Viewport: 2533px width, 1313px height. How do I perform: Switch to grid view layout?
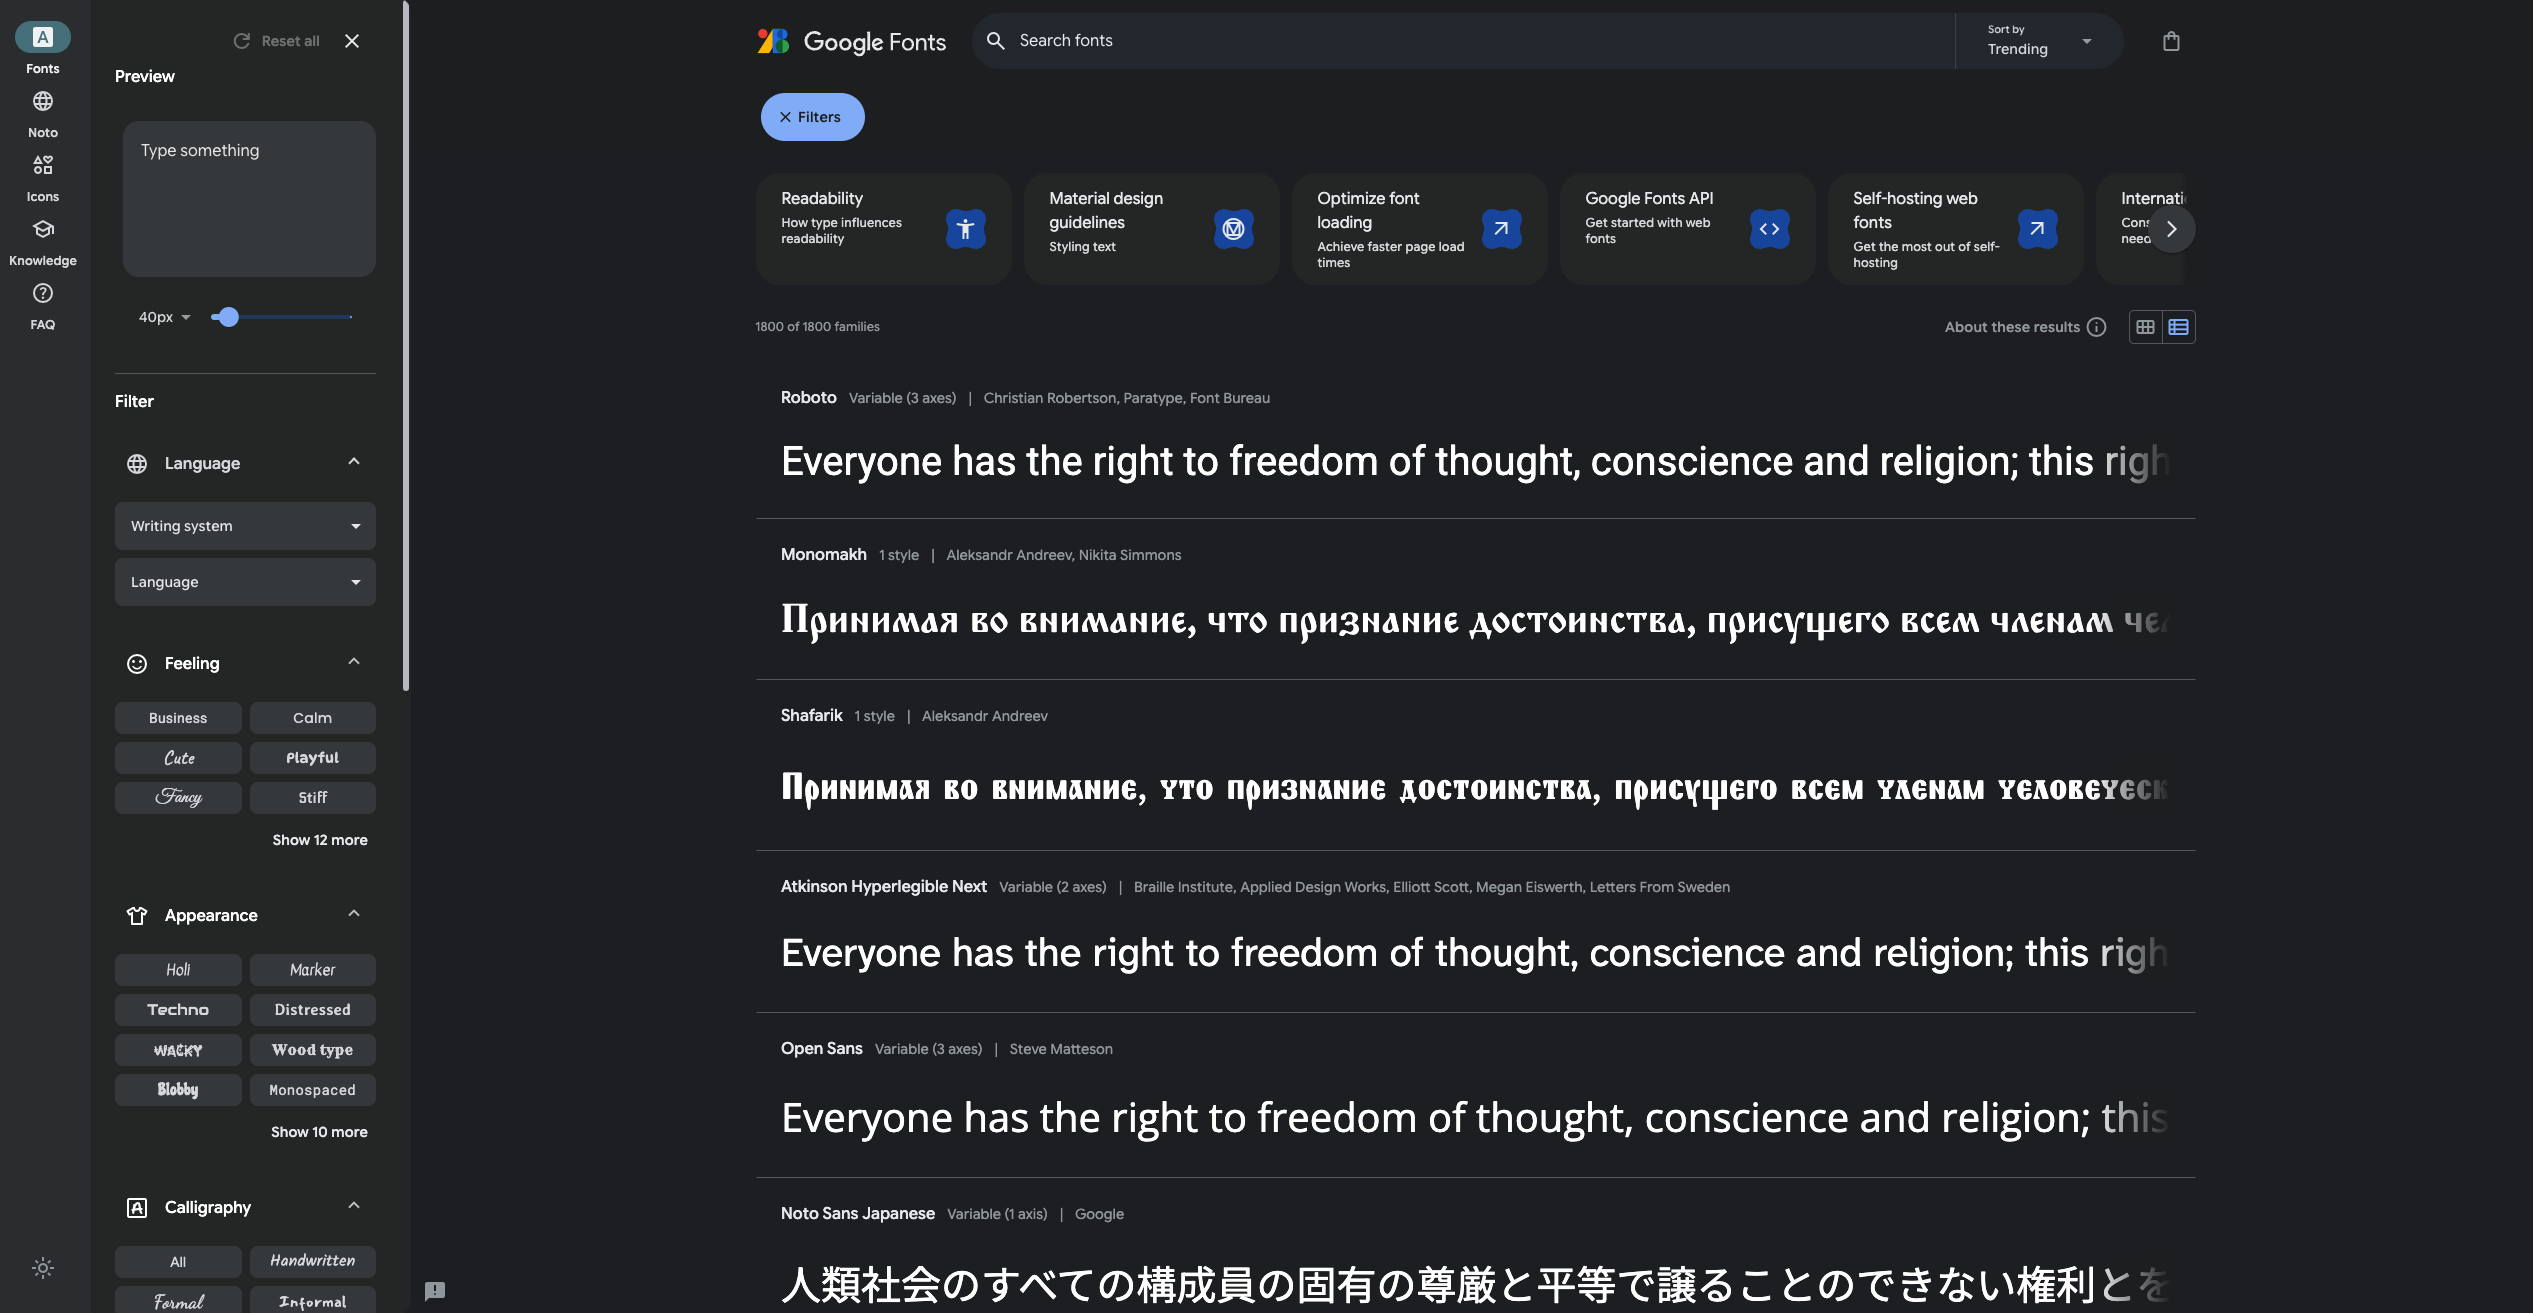2145,327
